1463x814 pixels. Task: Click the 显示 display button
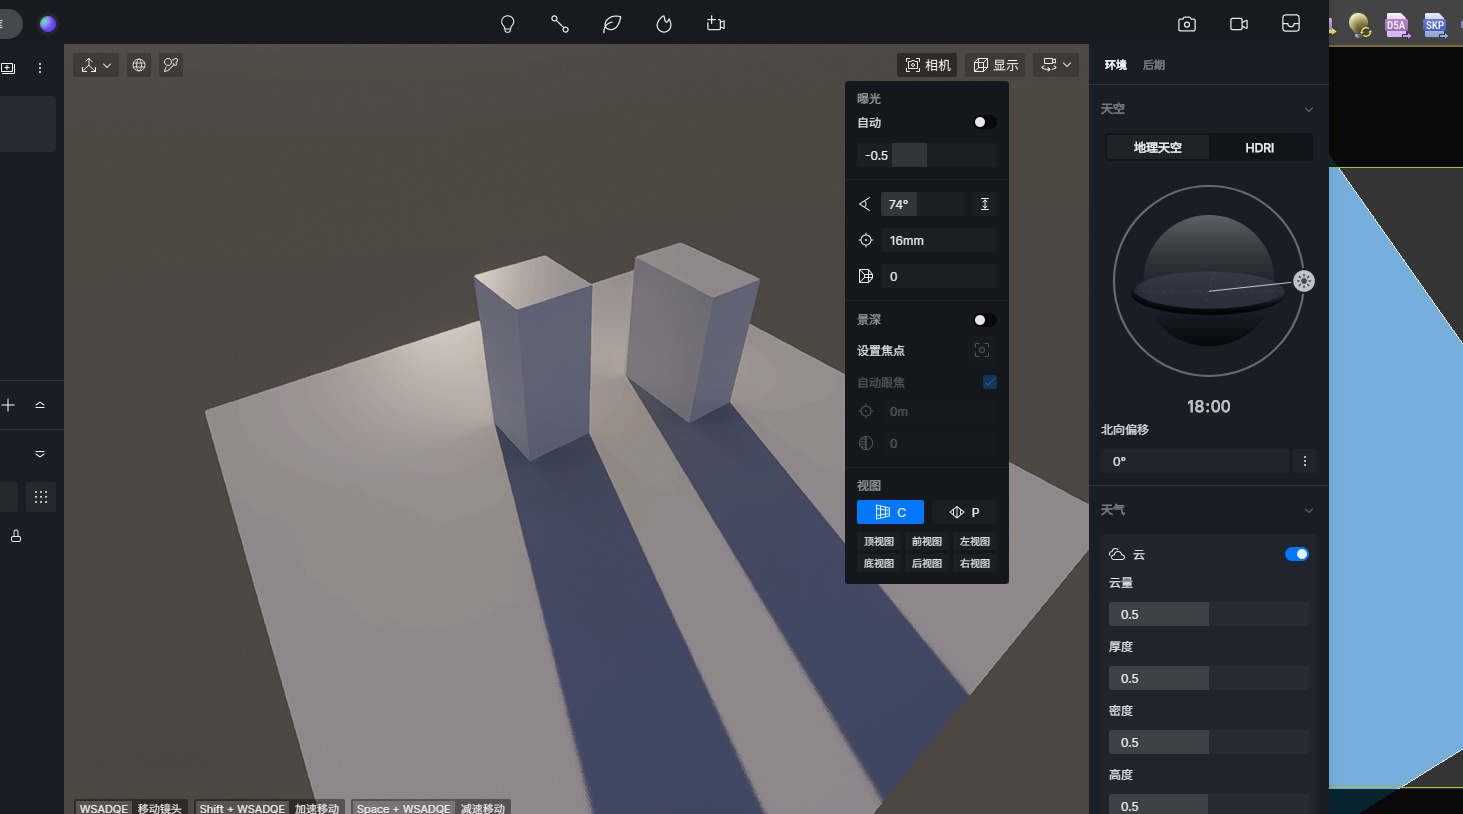[x=995, y=65]
